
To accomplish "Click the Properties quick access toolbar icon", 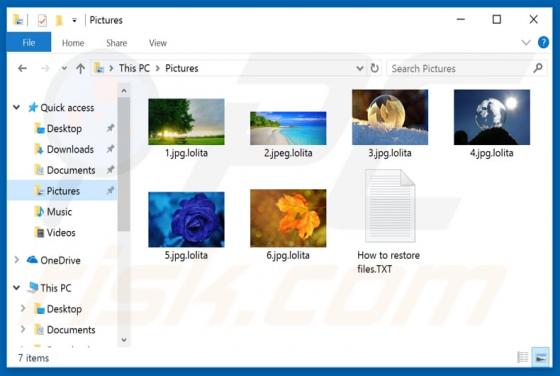I will 42,20.
